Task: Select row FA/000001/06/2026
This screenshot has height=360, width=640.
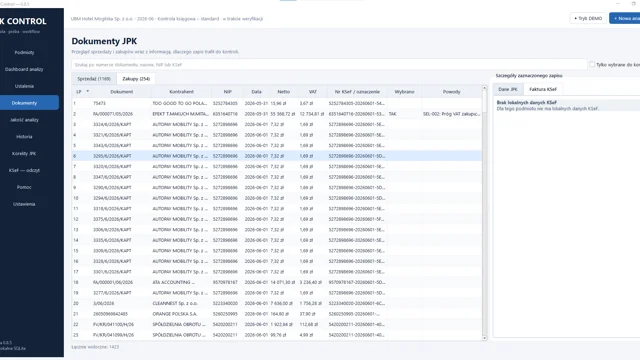Action: [x=277, y=282]
